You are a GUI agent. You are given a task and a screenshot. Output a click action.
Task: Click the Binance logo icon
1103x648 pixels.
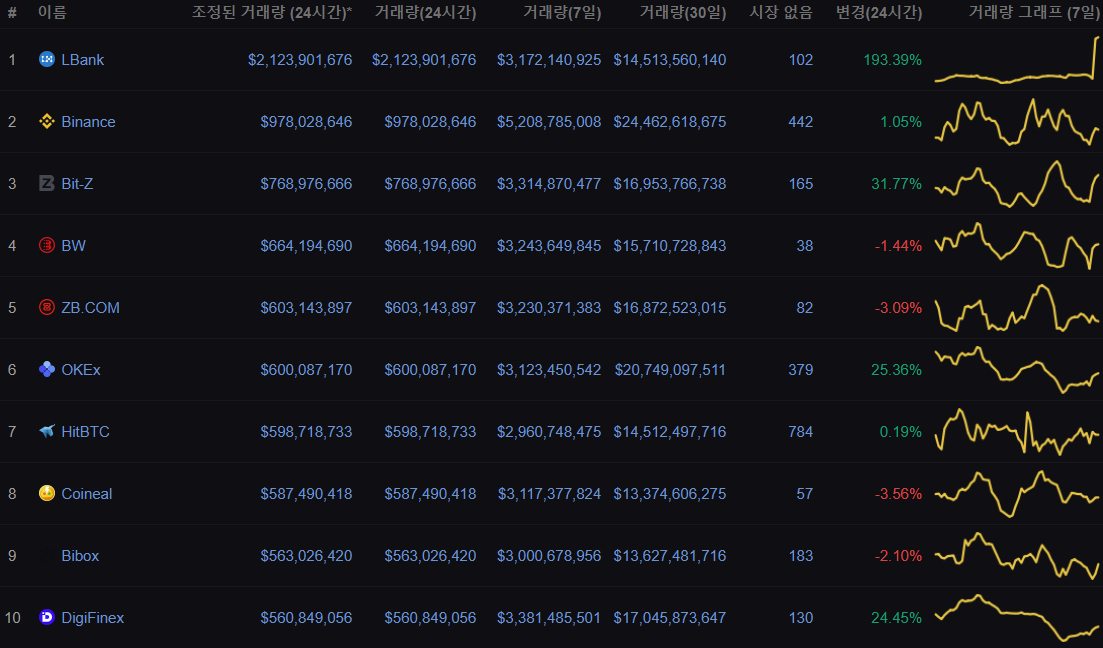46,122
